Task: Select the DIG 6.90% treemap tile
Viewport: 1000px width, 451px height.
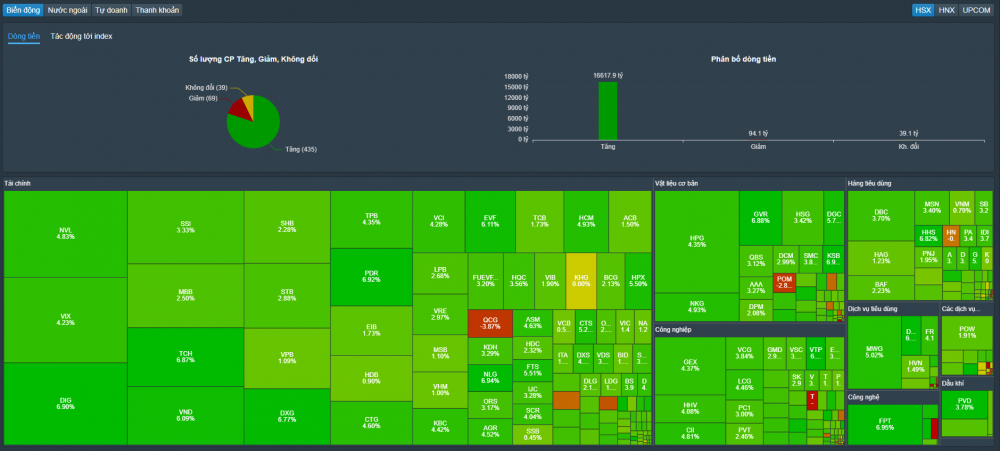Action: click(66, 403)
